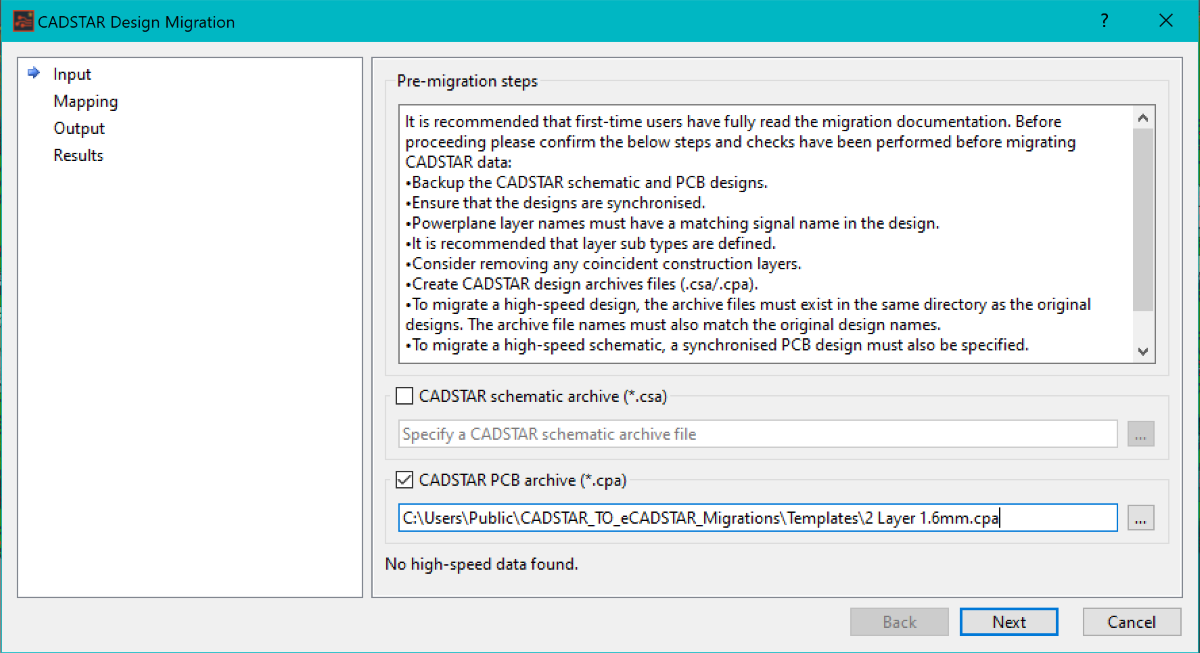This screenshot has height=653, width=1200.
Task: Click the PCB archive file path field
Action: 757,517
